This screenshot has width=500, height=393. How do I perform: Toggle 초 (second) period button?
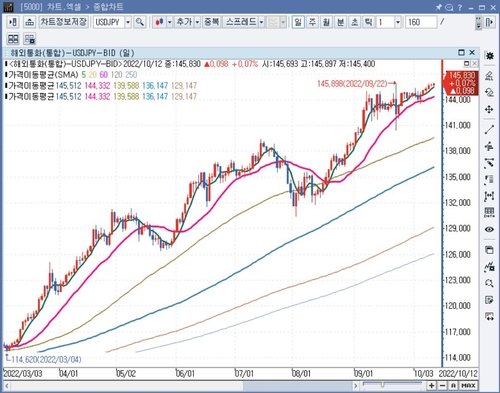click(354, 22)
